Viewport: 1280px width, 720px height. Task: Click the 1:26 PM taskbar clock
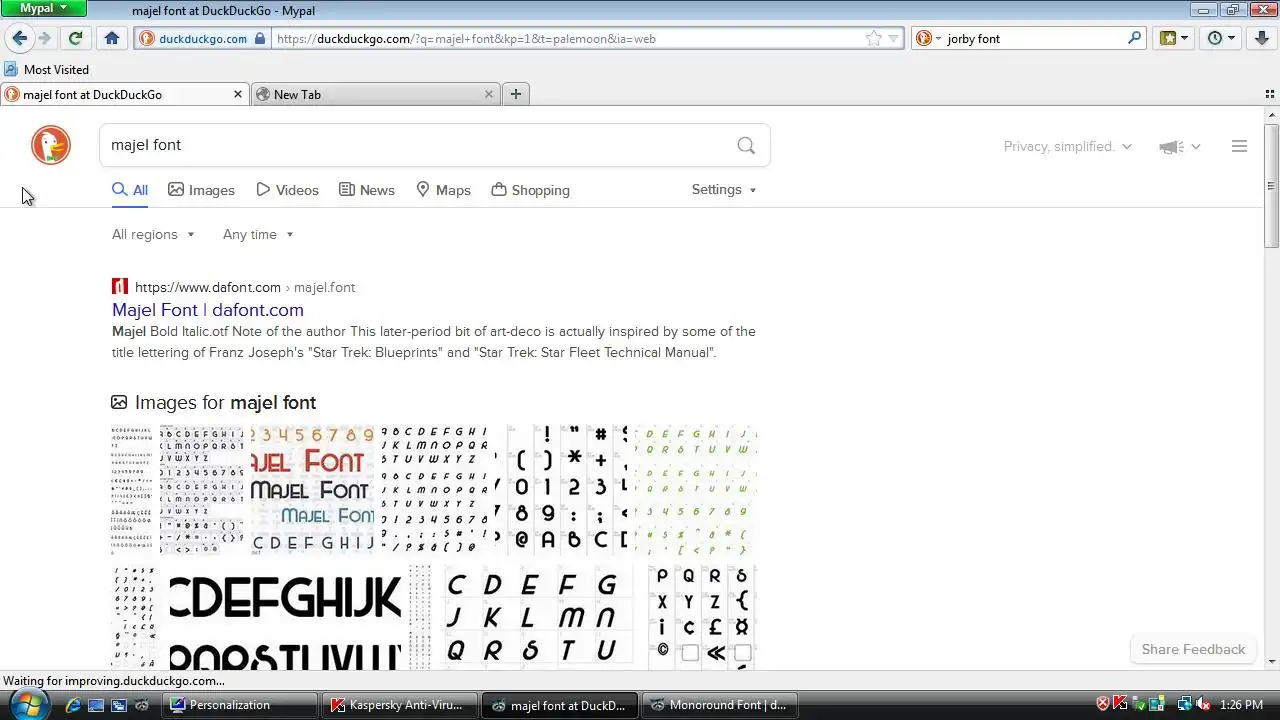(1242, 705)
